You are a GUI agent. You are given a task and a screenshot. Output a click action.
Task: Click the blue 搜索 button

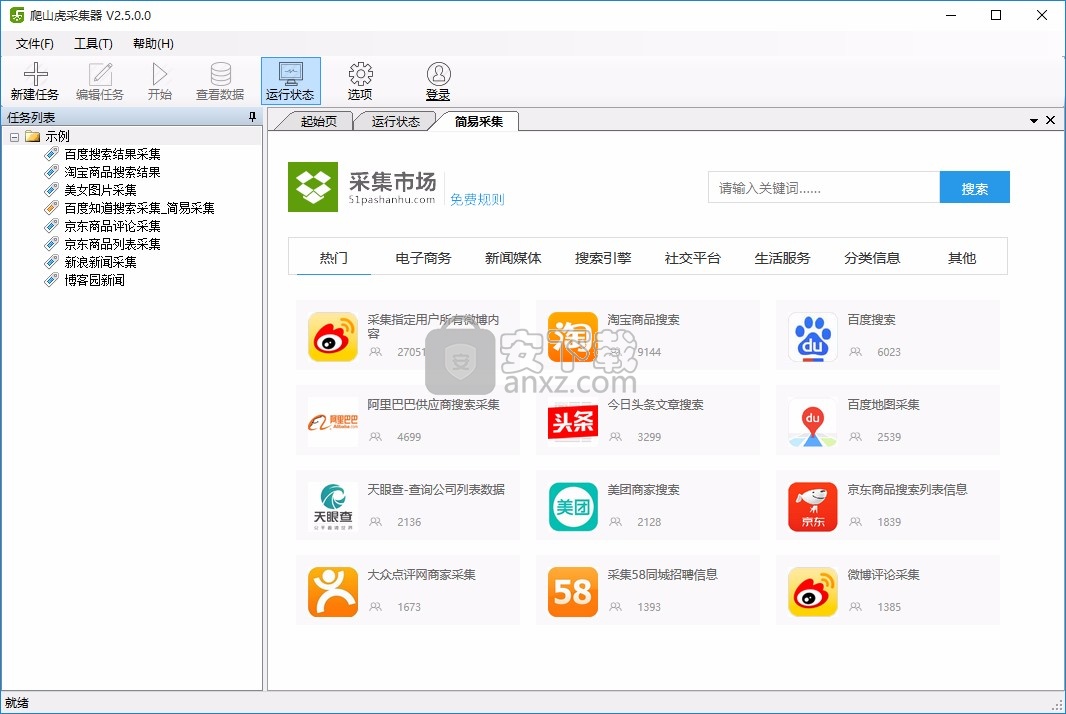click(x=974, y=187)
